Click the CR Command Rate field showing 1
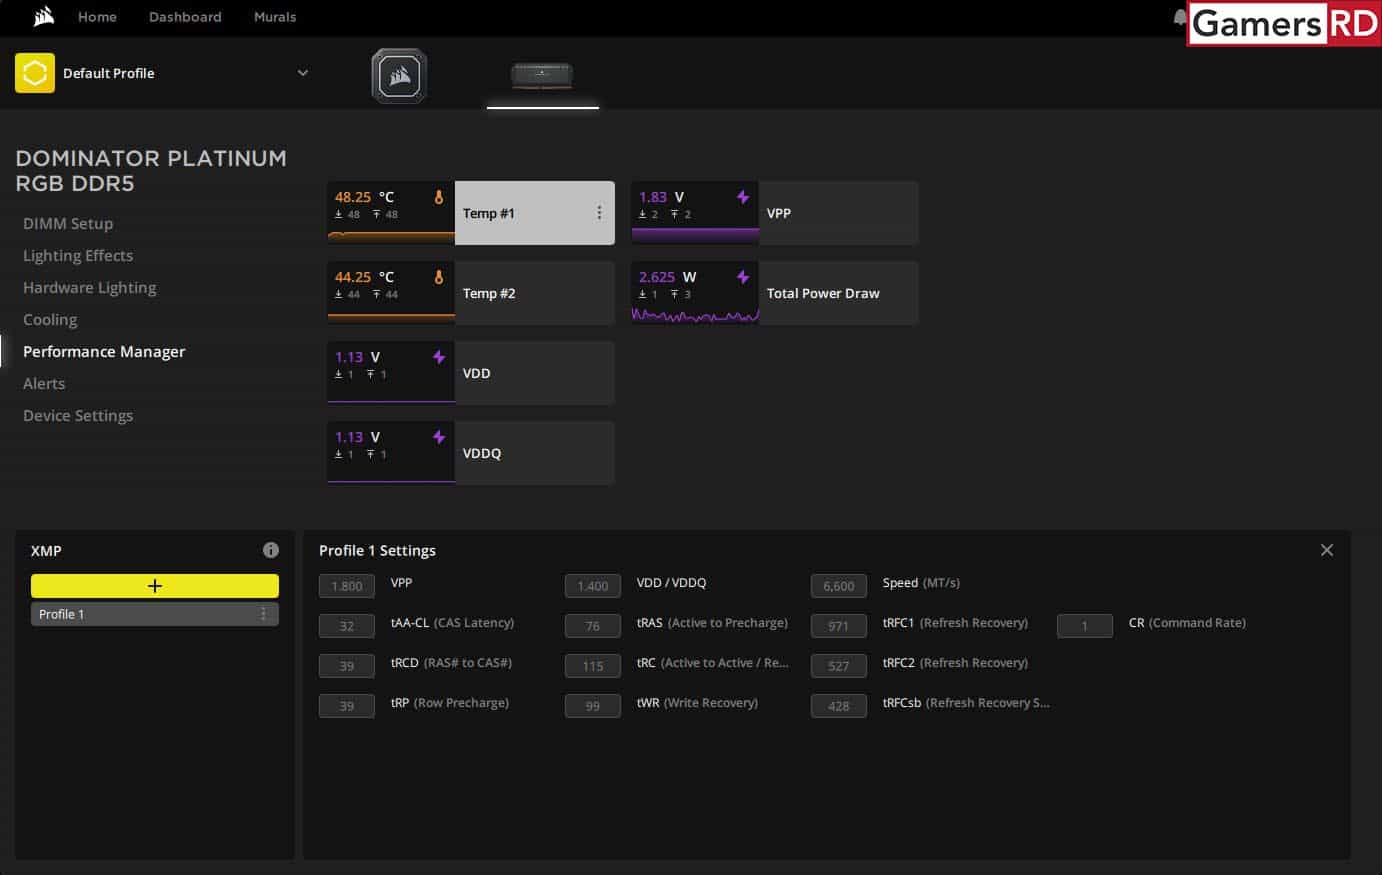 1085,626
